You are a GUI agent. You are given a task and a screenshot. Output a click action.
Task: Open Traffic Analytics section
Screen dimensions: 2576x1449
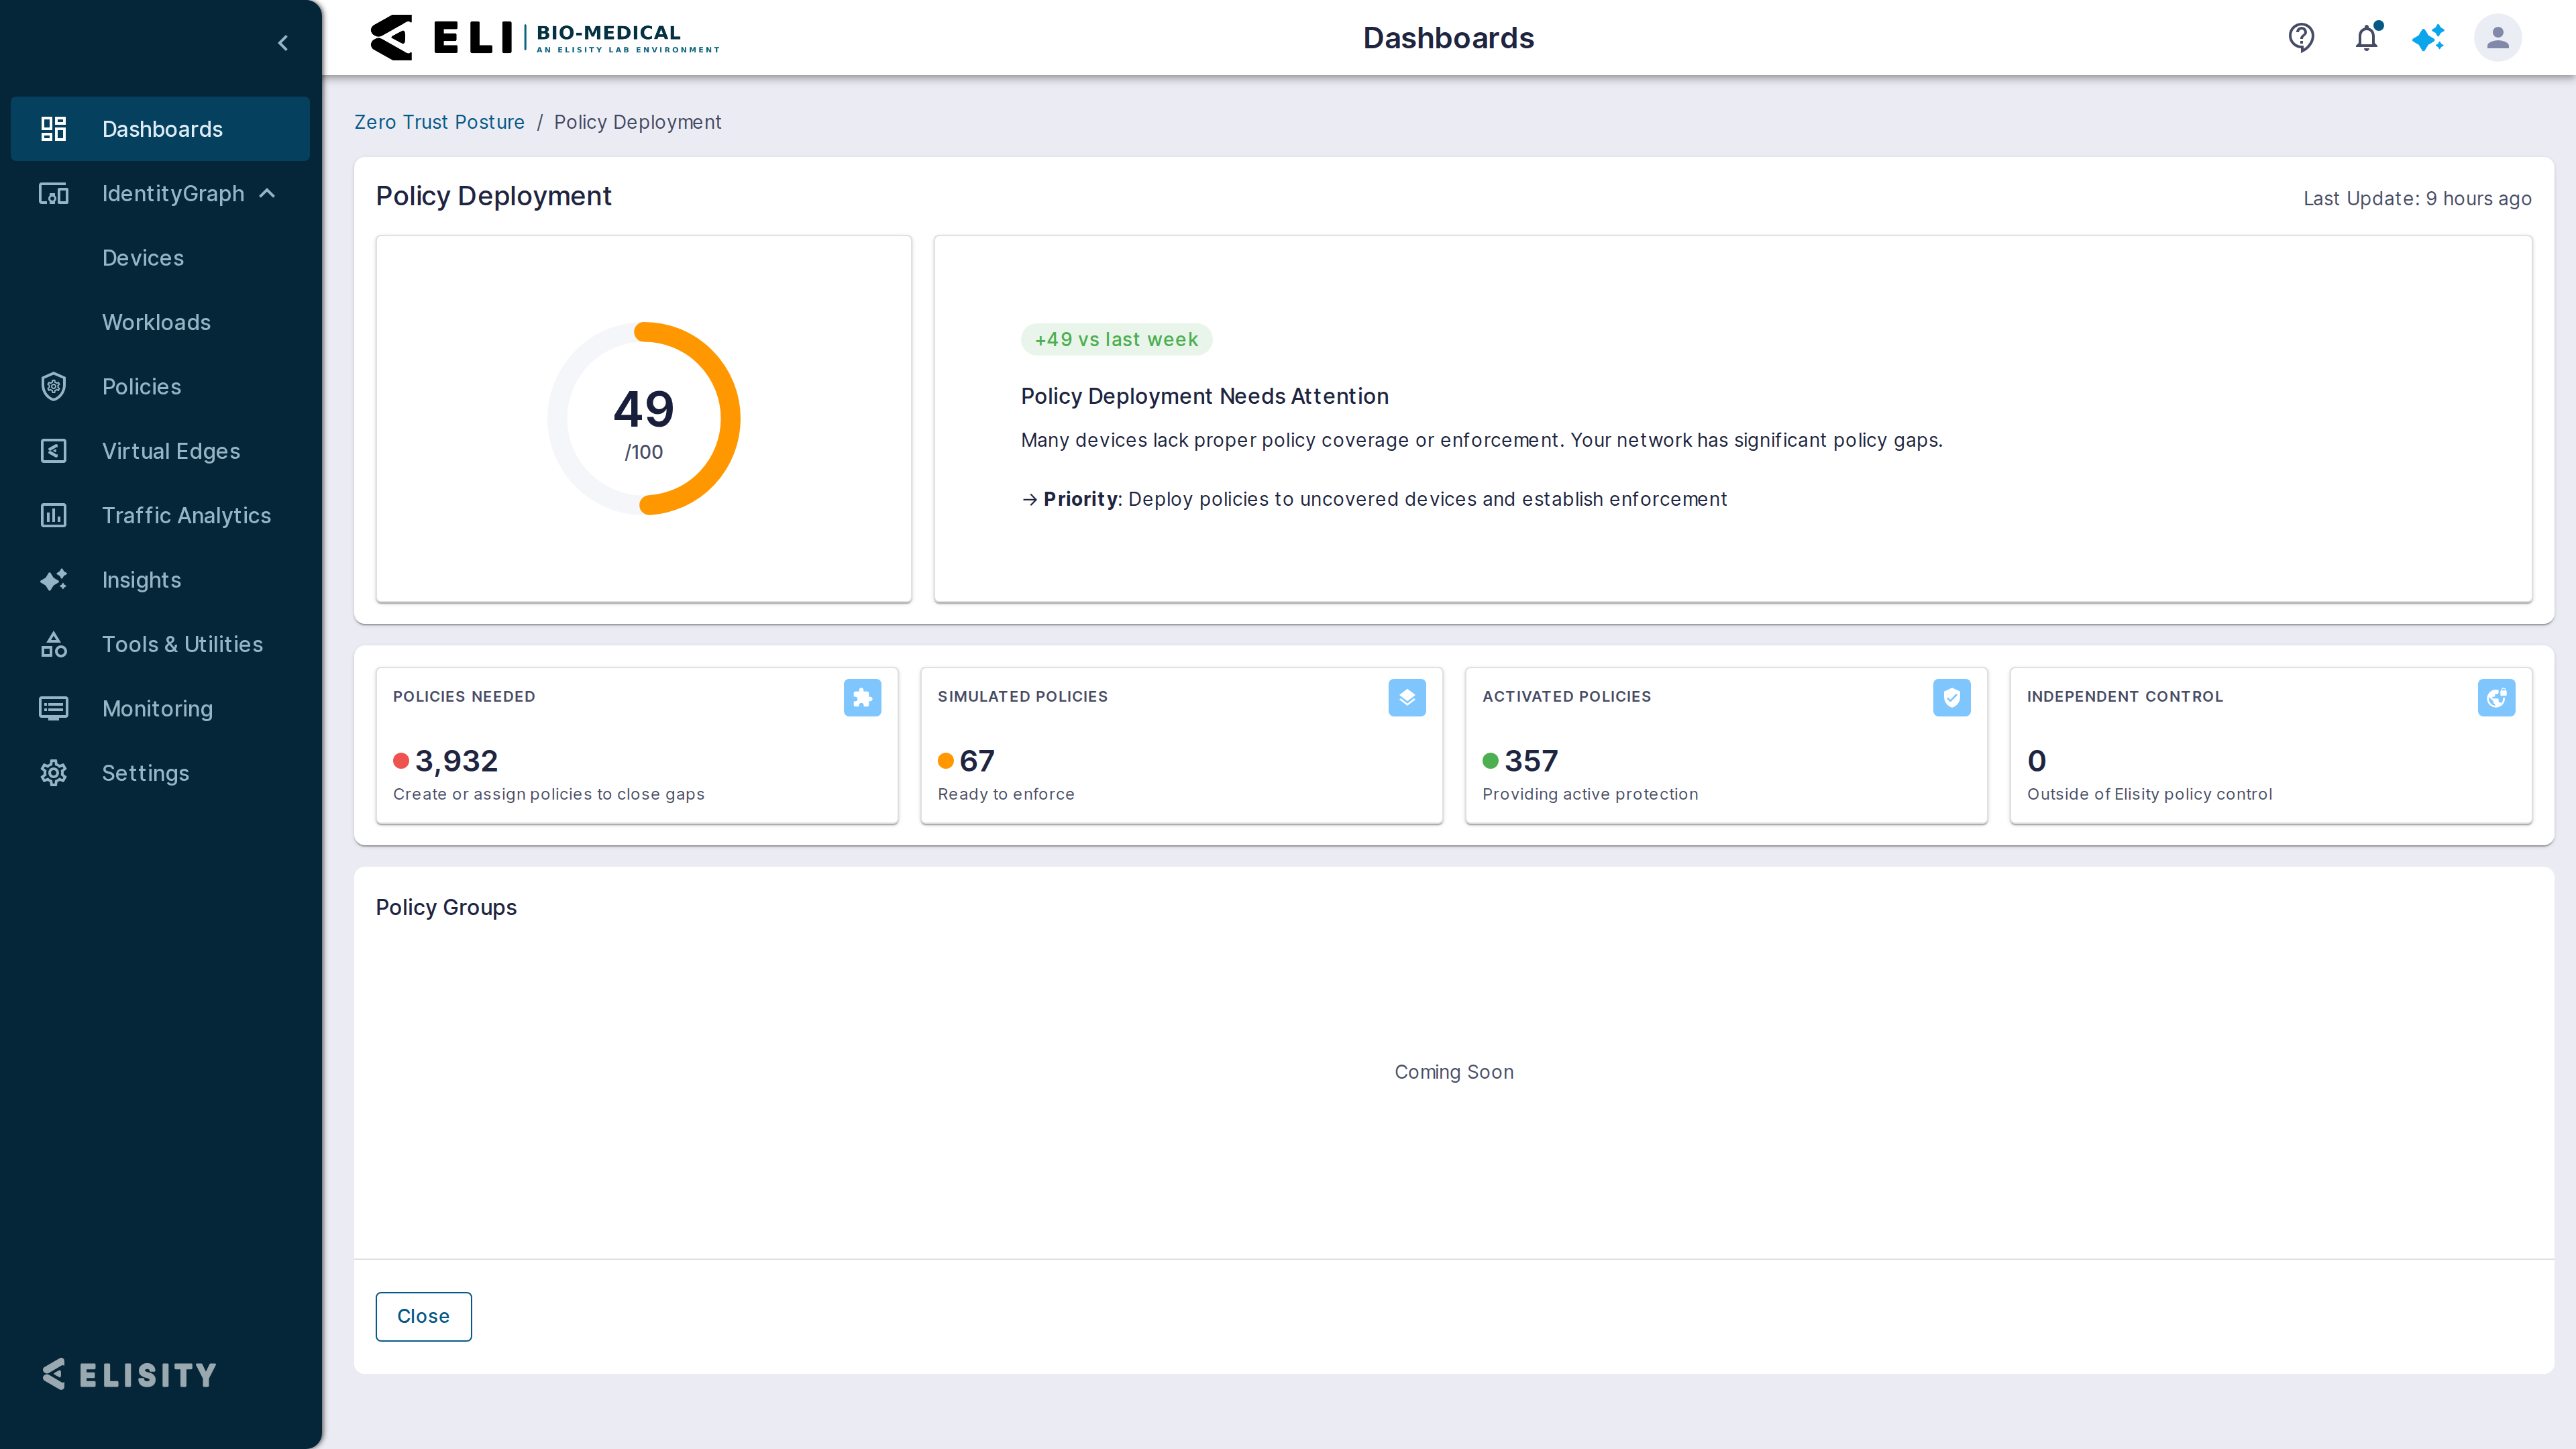(186, 515)
